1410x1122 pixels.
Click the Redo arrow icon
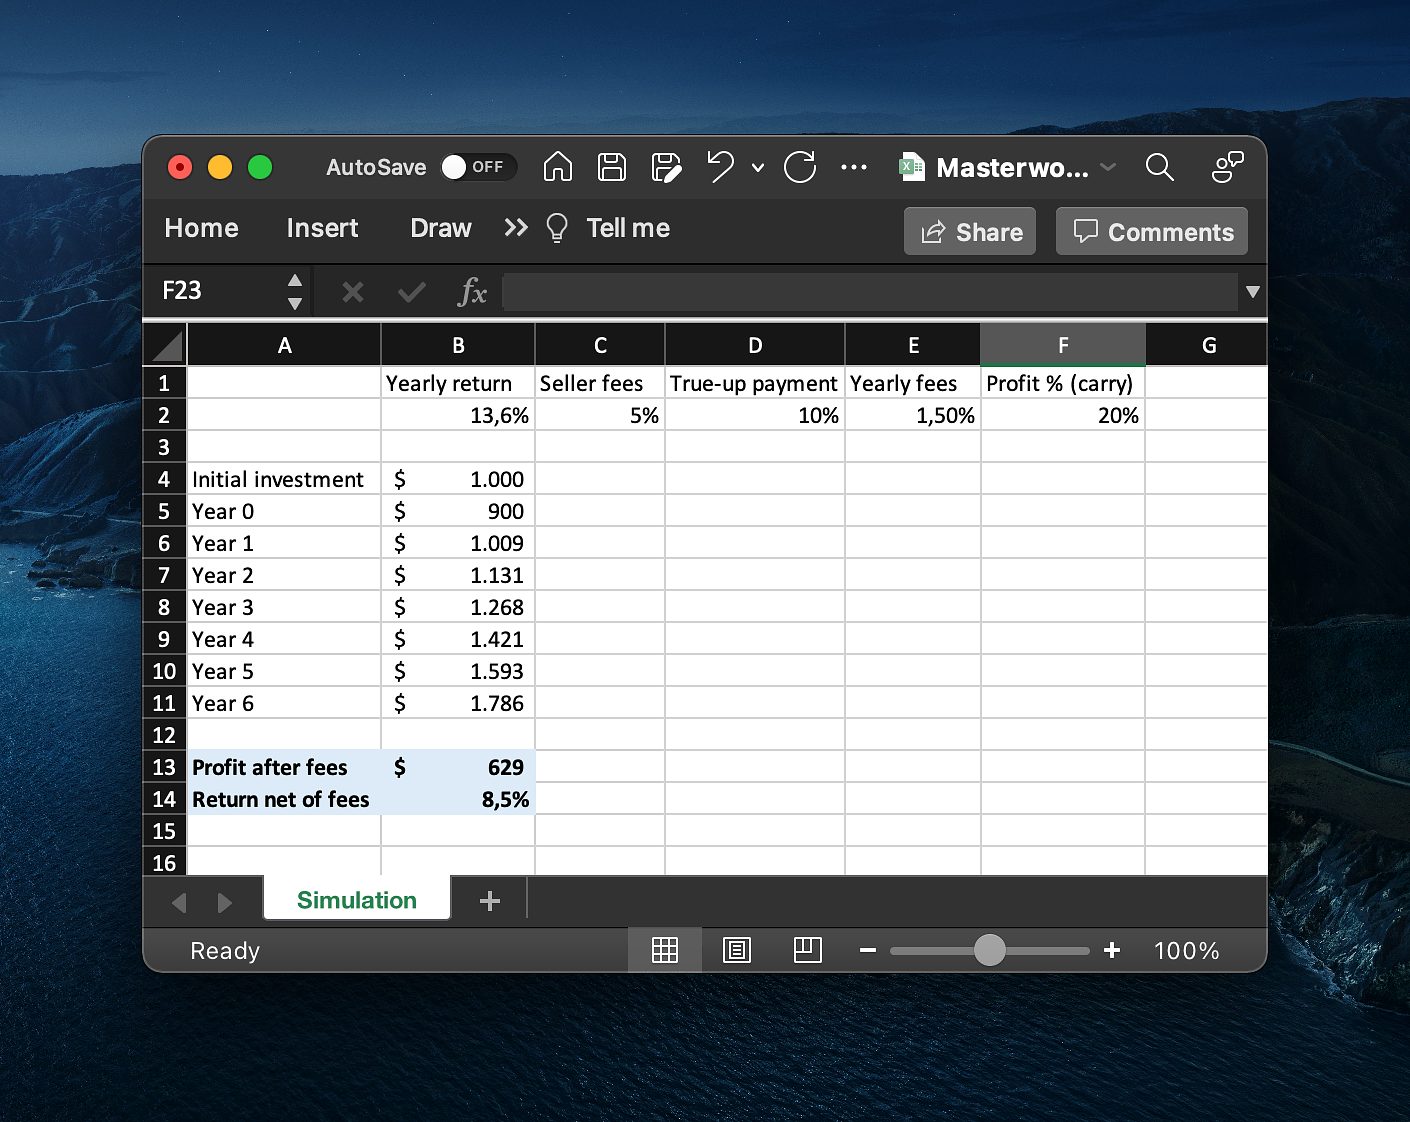[800, 167]
